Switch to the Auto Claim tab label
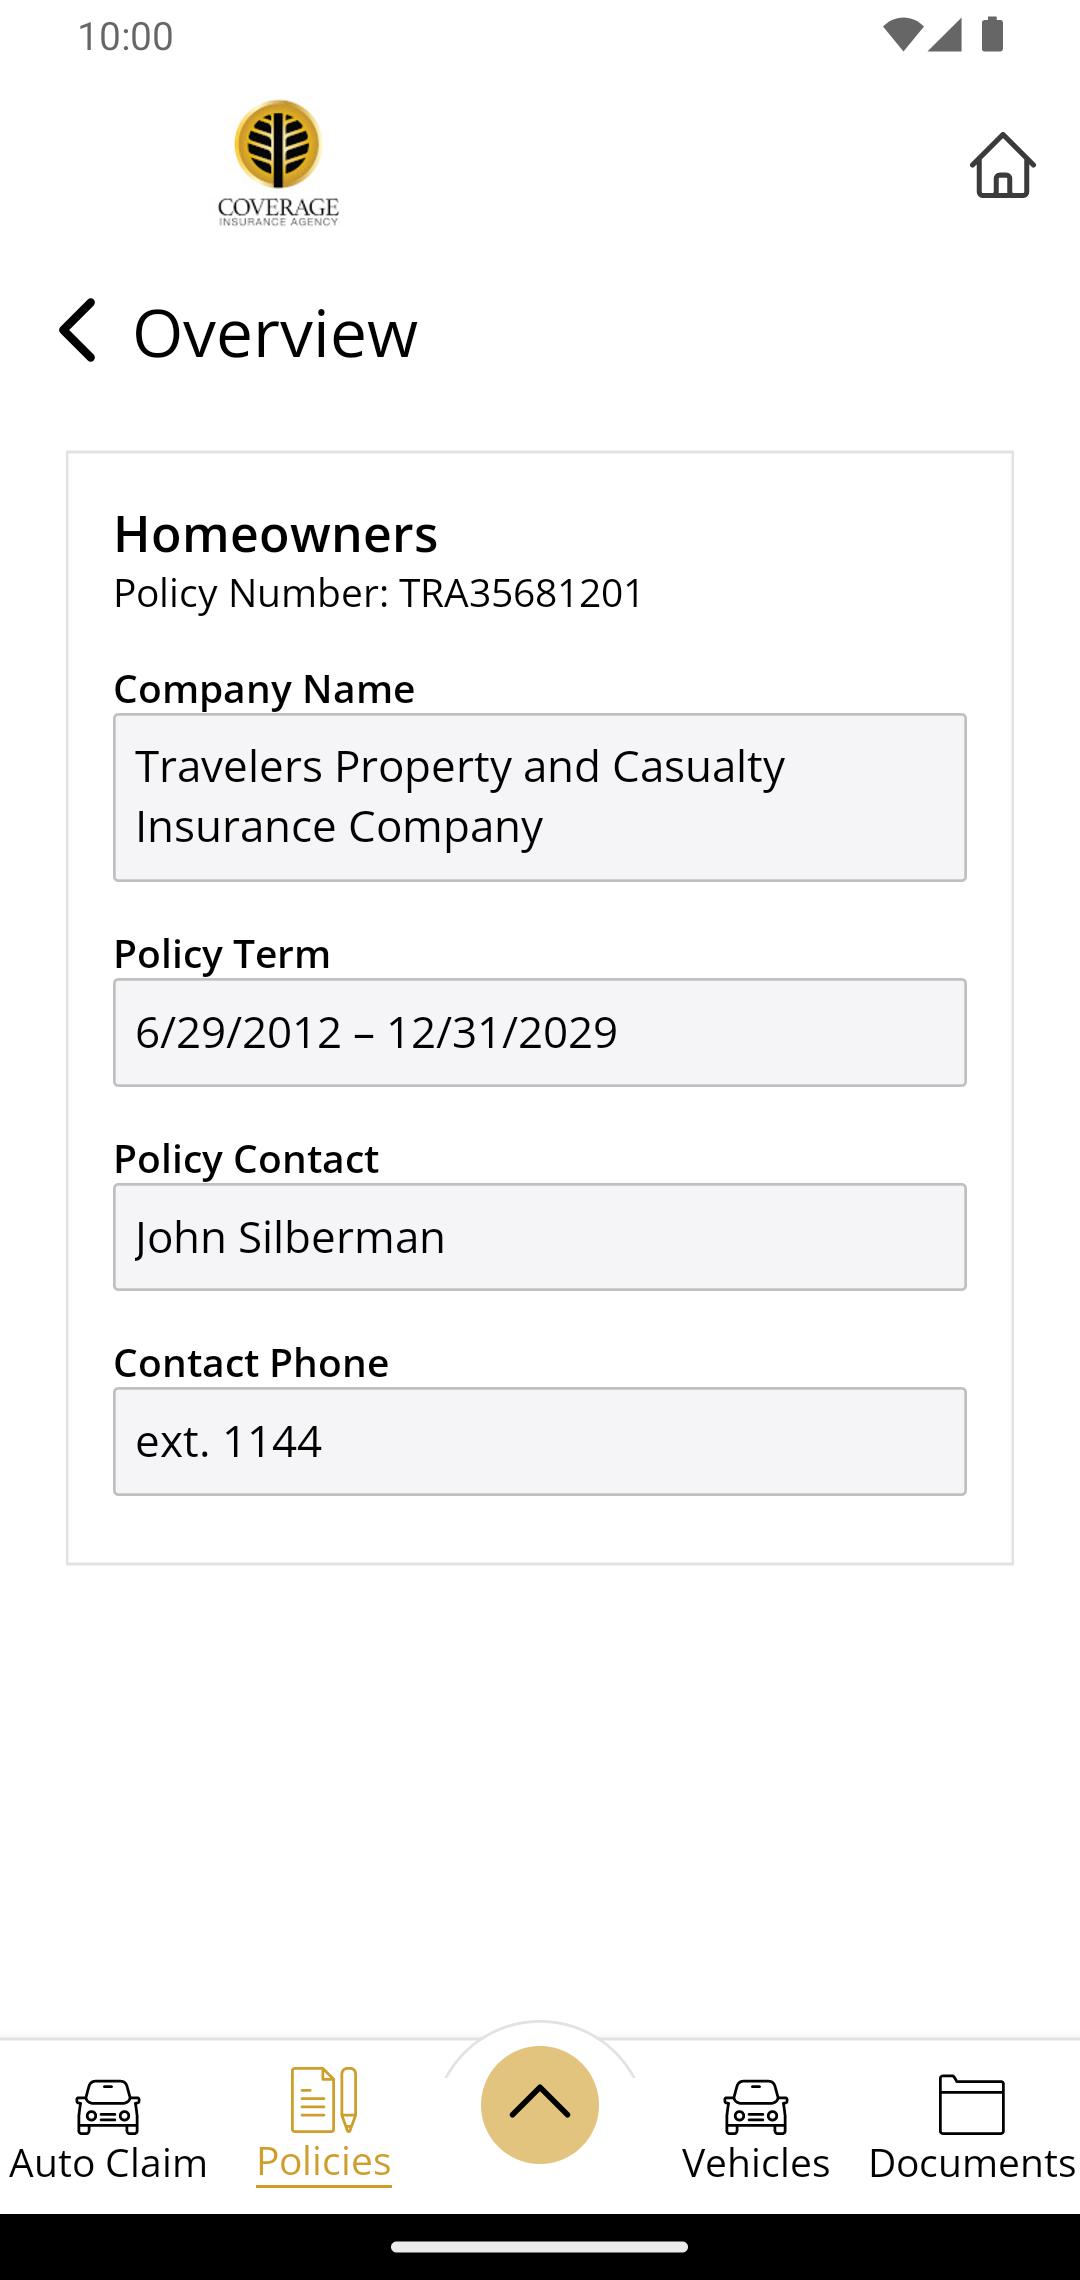1080x2280 pixels. point(108,2163)
